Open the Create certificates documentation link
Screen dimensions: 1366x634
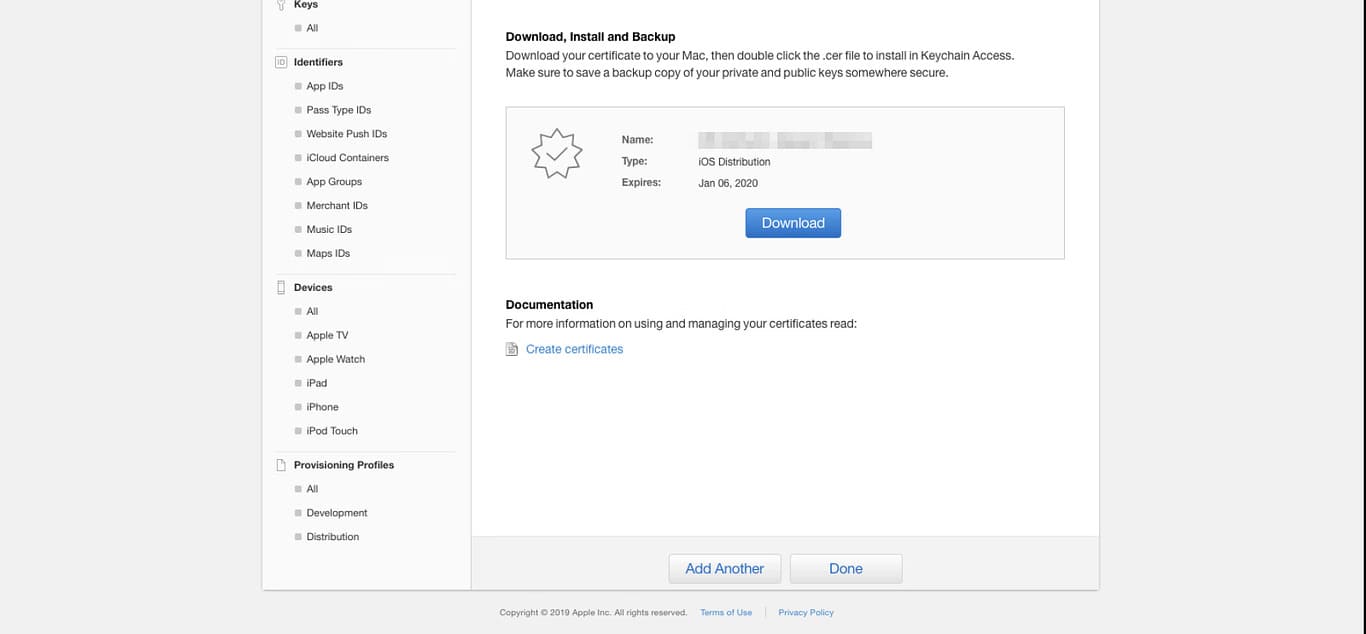[x=574, y=348]
